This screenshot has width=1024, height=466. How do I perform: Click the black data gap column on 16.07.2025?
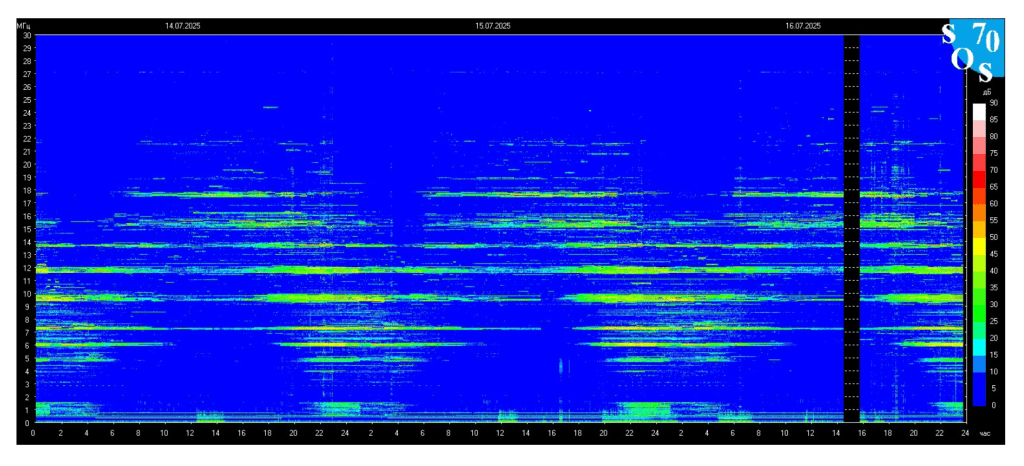[852, 228]
